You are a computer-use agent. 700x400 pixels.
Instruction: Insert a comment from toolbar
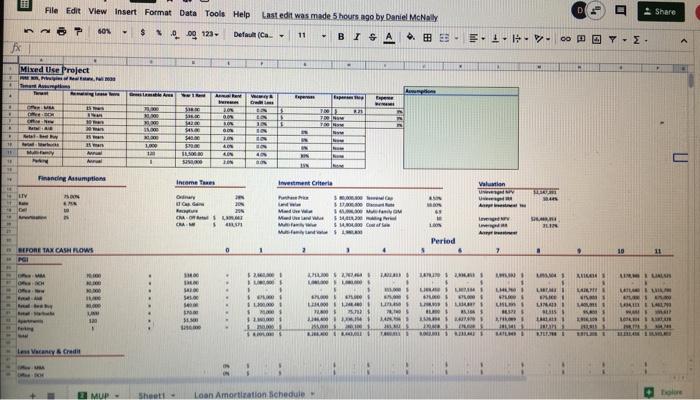click(581, 39)
